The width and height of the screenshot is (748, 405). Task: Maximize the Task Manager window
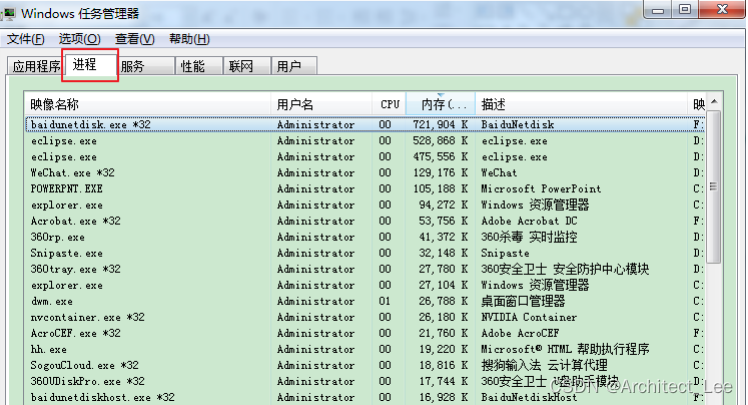[x=685, y=9]
